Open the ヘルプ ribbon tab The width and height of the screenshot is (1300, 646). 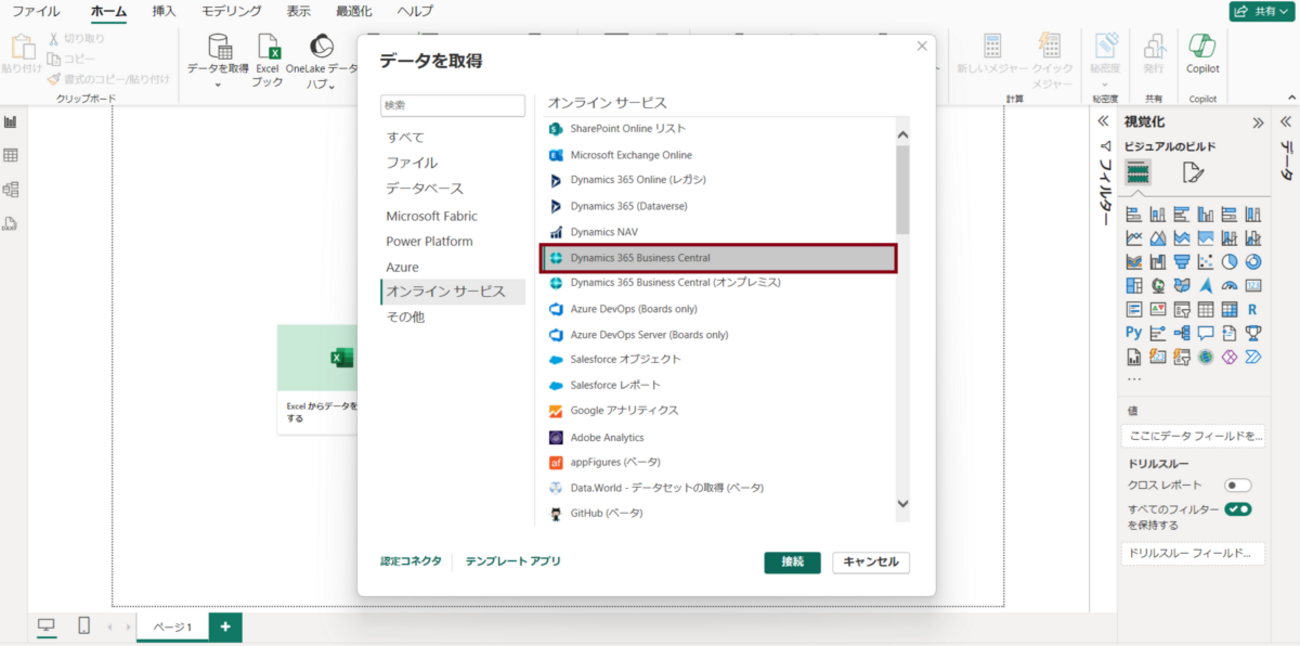(415, 12)
